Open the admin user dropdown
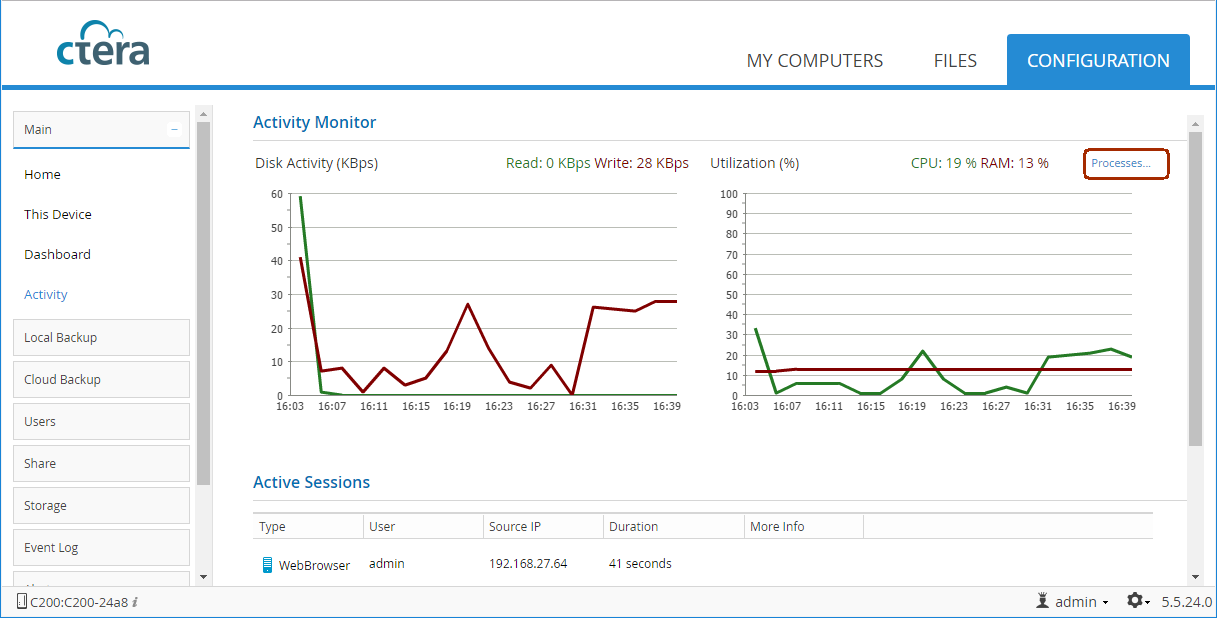This screenshot has width=1217, height=618. [1080, 602]
